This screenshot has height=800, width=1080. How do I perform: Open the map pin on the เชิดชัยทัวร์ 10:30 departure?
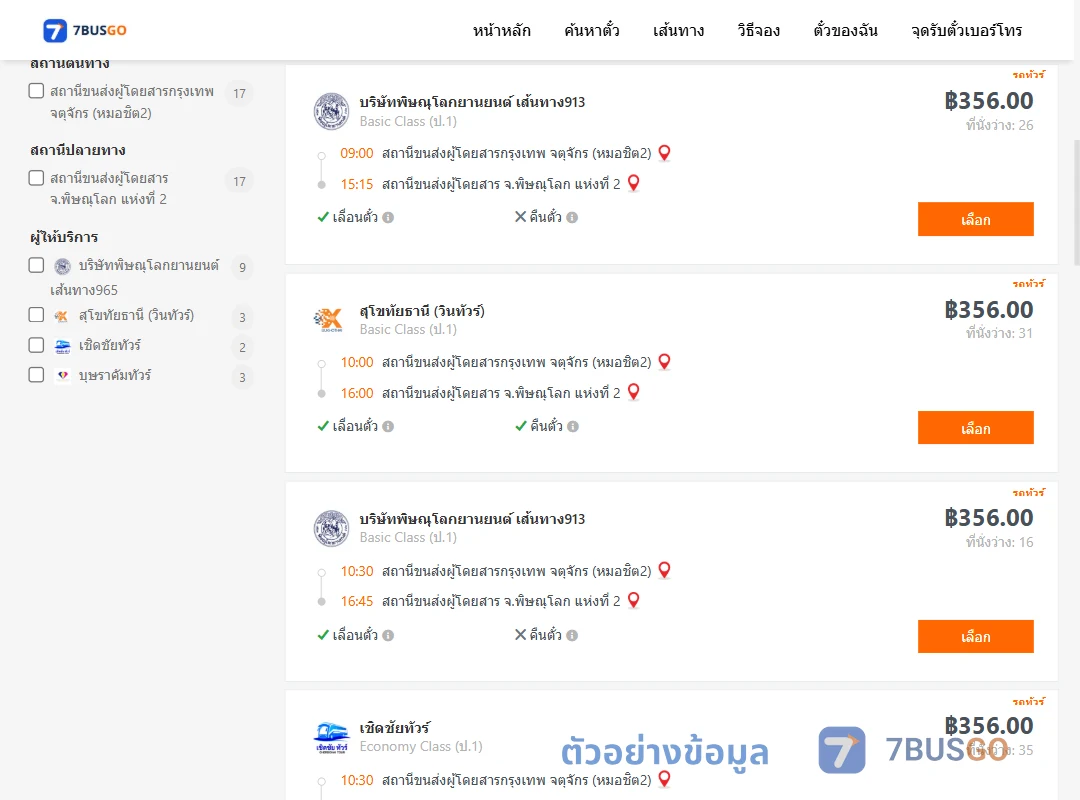click(664, 779)
